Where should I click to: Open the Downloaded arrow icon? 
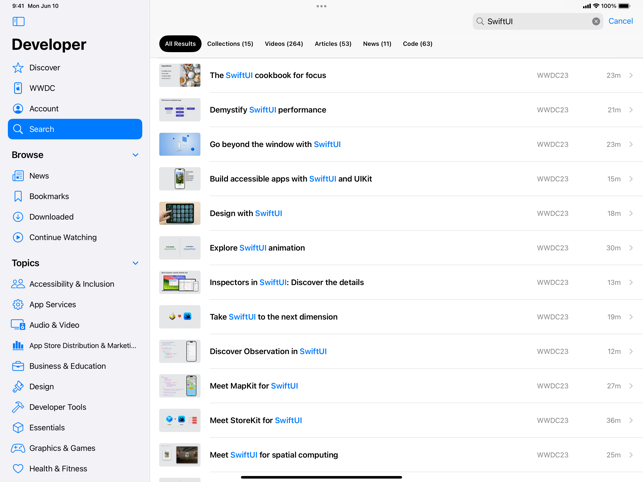click(x=18, y=217)
